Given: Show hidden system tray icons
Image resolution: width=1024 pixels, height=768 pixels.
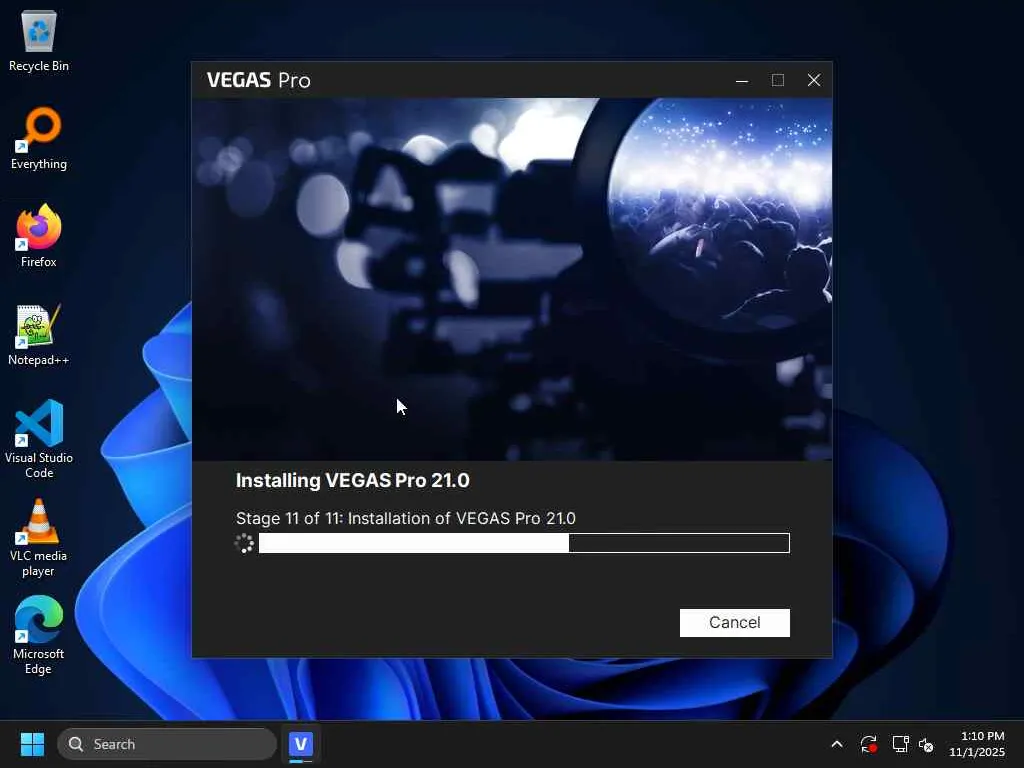Looking at the screenshot, I should [x=837, y=744].
